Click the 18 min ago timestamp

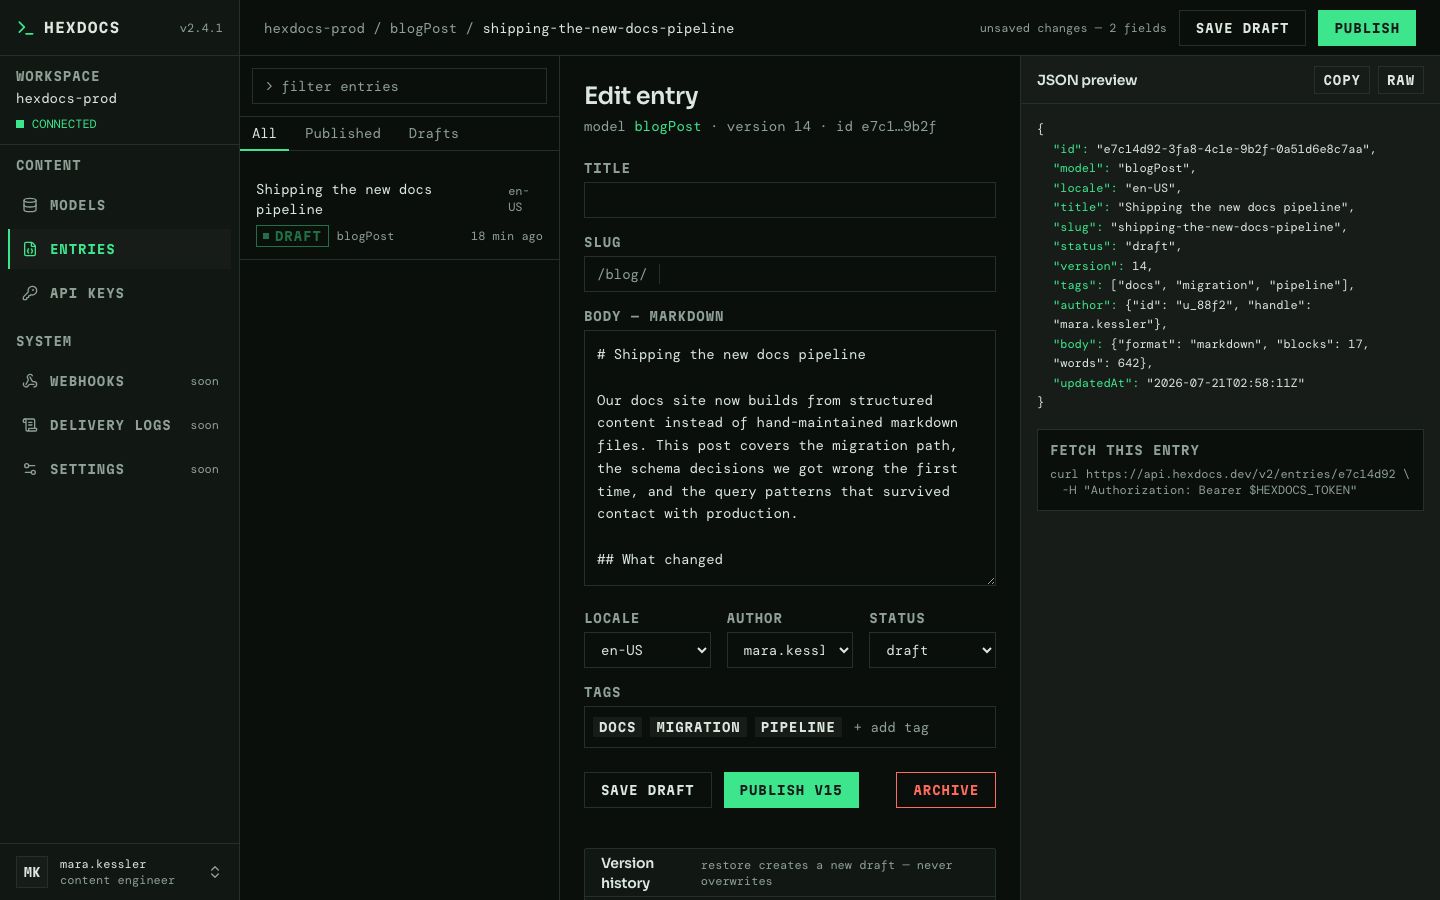[x=507, y=236]
